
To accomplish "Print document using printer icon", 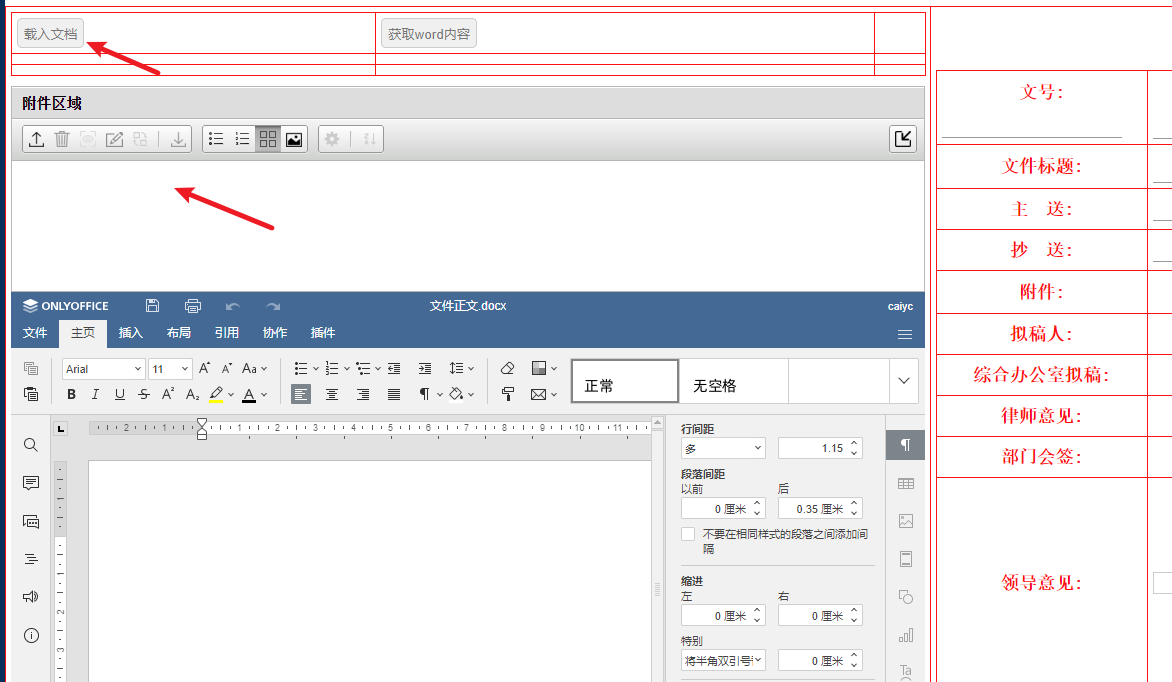I will coord(193,305).
